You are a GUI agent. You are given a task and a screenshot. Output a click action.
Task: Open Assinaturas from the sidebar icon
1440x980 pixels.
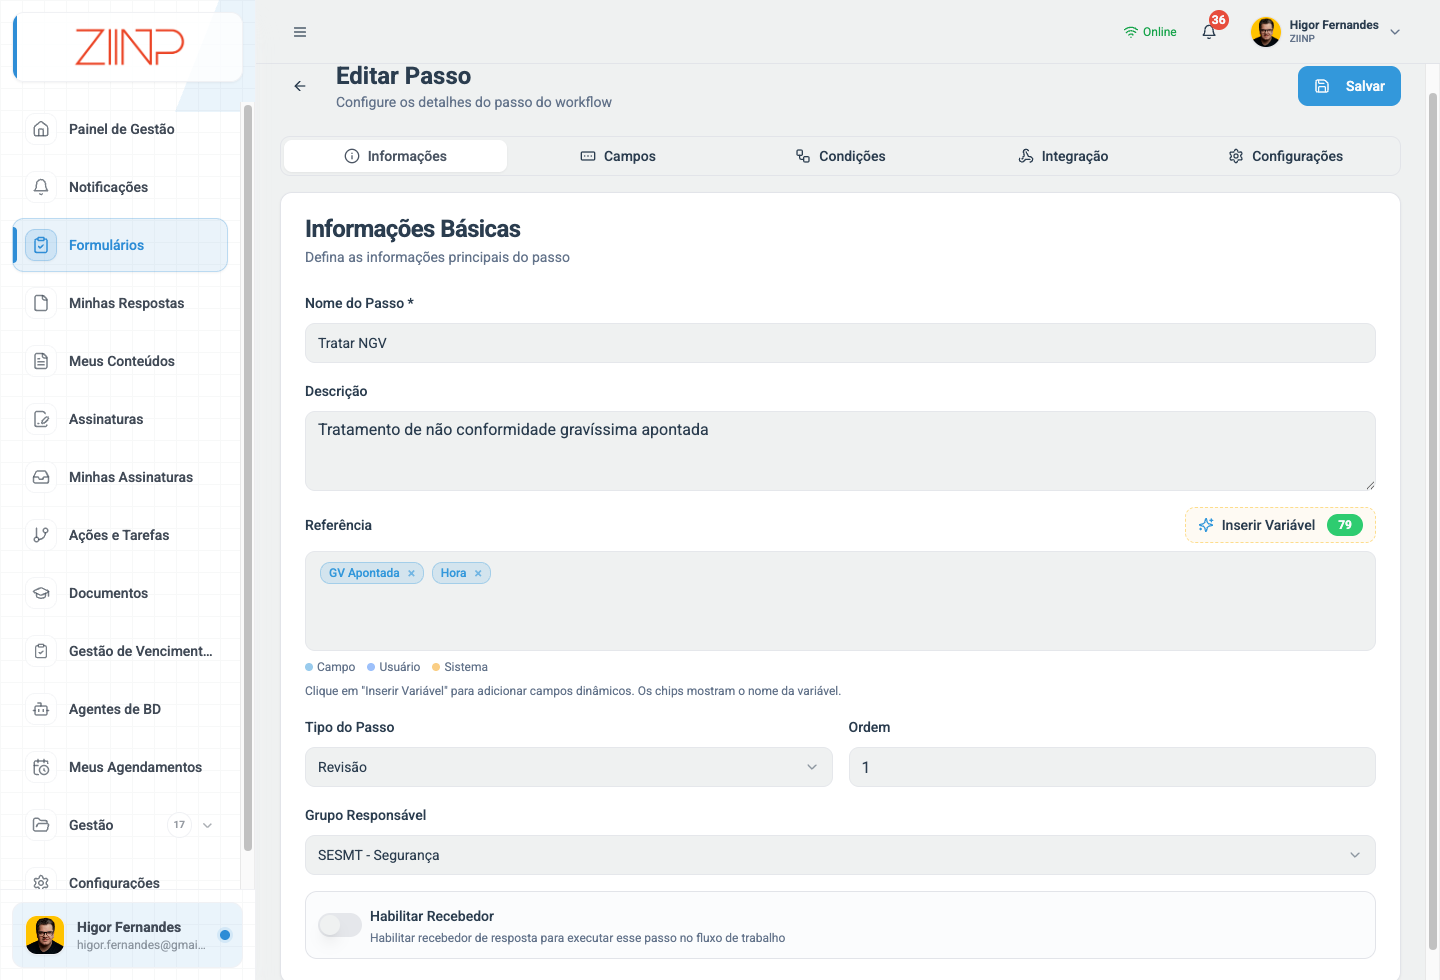(x=41, y=419)
